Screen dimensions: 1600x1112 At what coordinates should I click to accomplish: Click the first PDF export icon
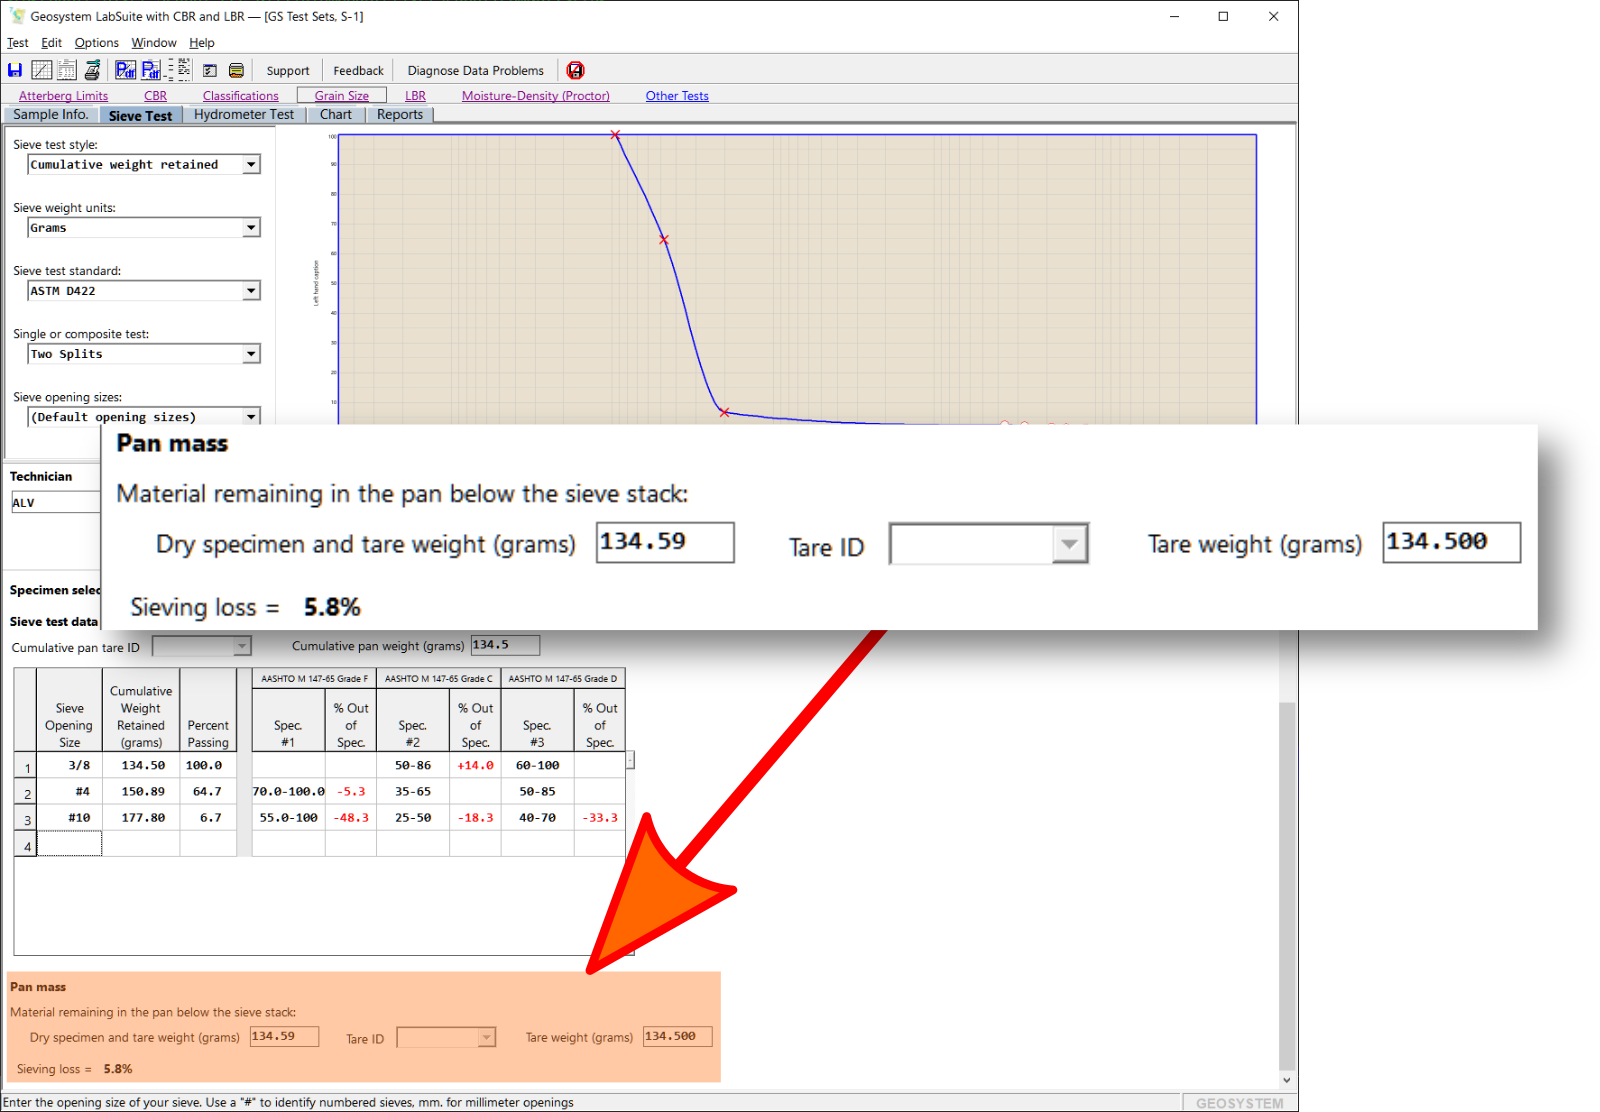pos(125,70)
